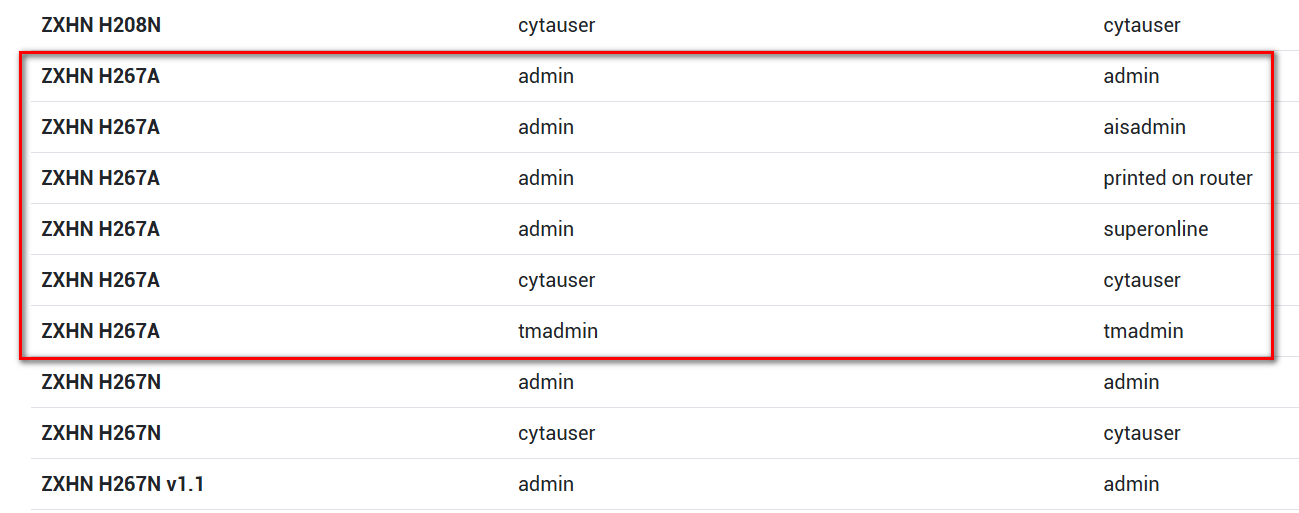
Task: Click admin username beside aisadmin password
Action: [x=546, y=127]
